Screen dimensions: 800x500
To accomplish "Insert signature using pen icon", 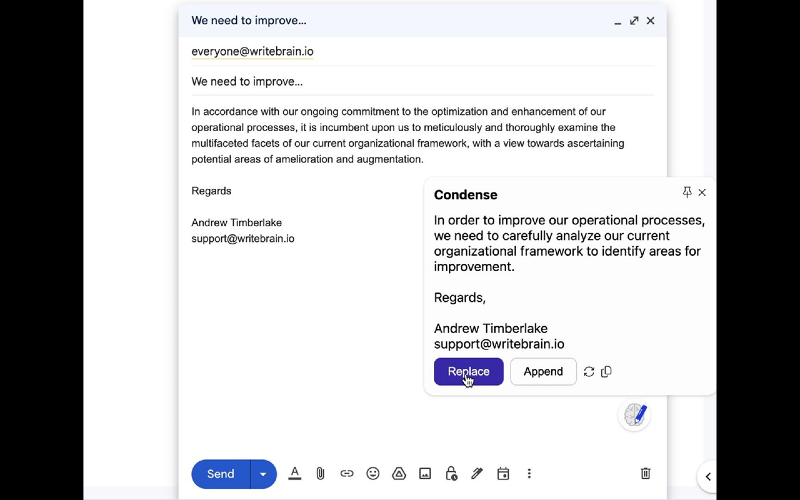I will tap(477, 474).
